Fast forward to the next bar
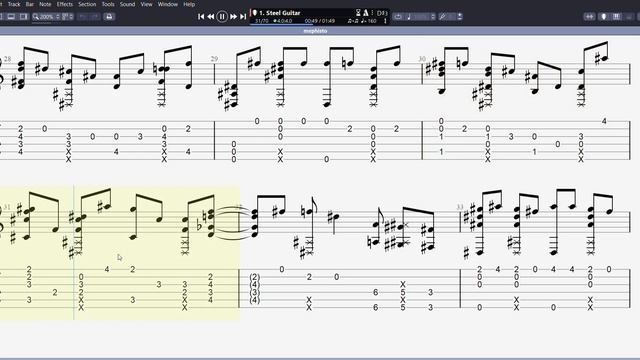Viewport: 640px width, 360px height. pyautogui.click(x=233, y=16)
